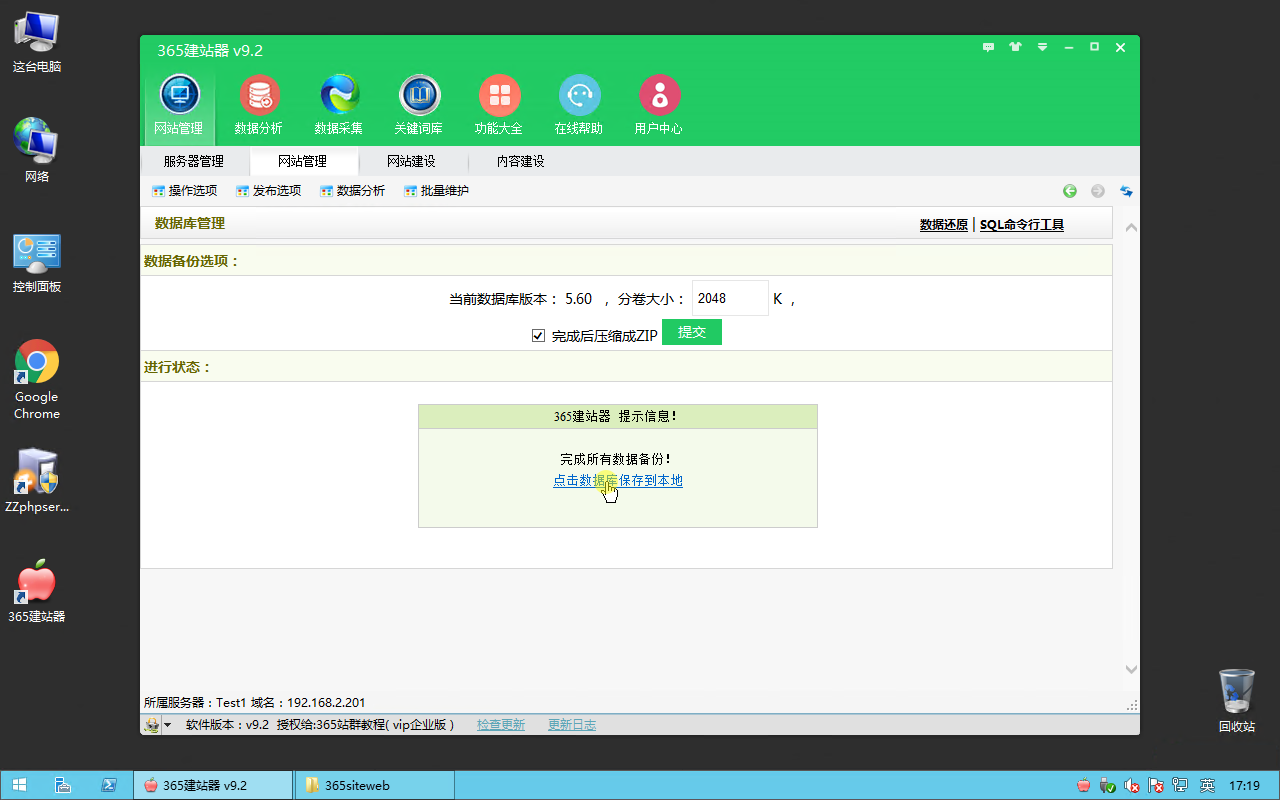Click the green 提交 button

(692, 332)
